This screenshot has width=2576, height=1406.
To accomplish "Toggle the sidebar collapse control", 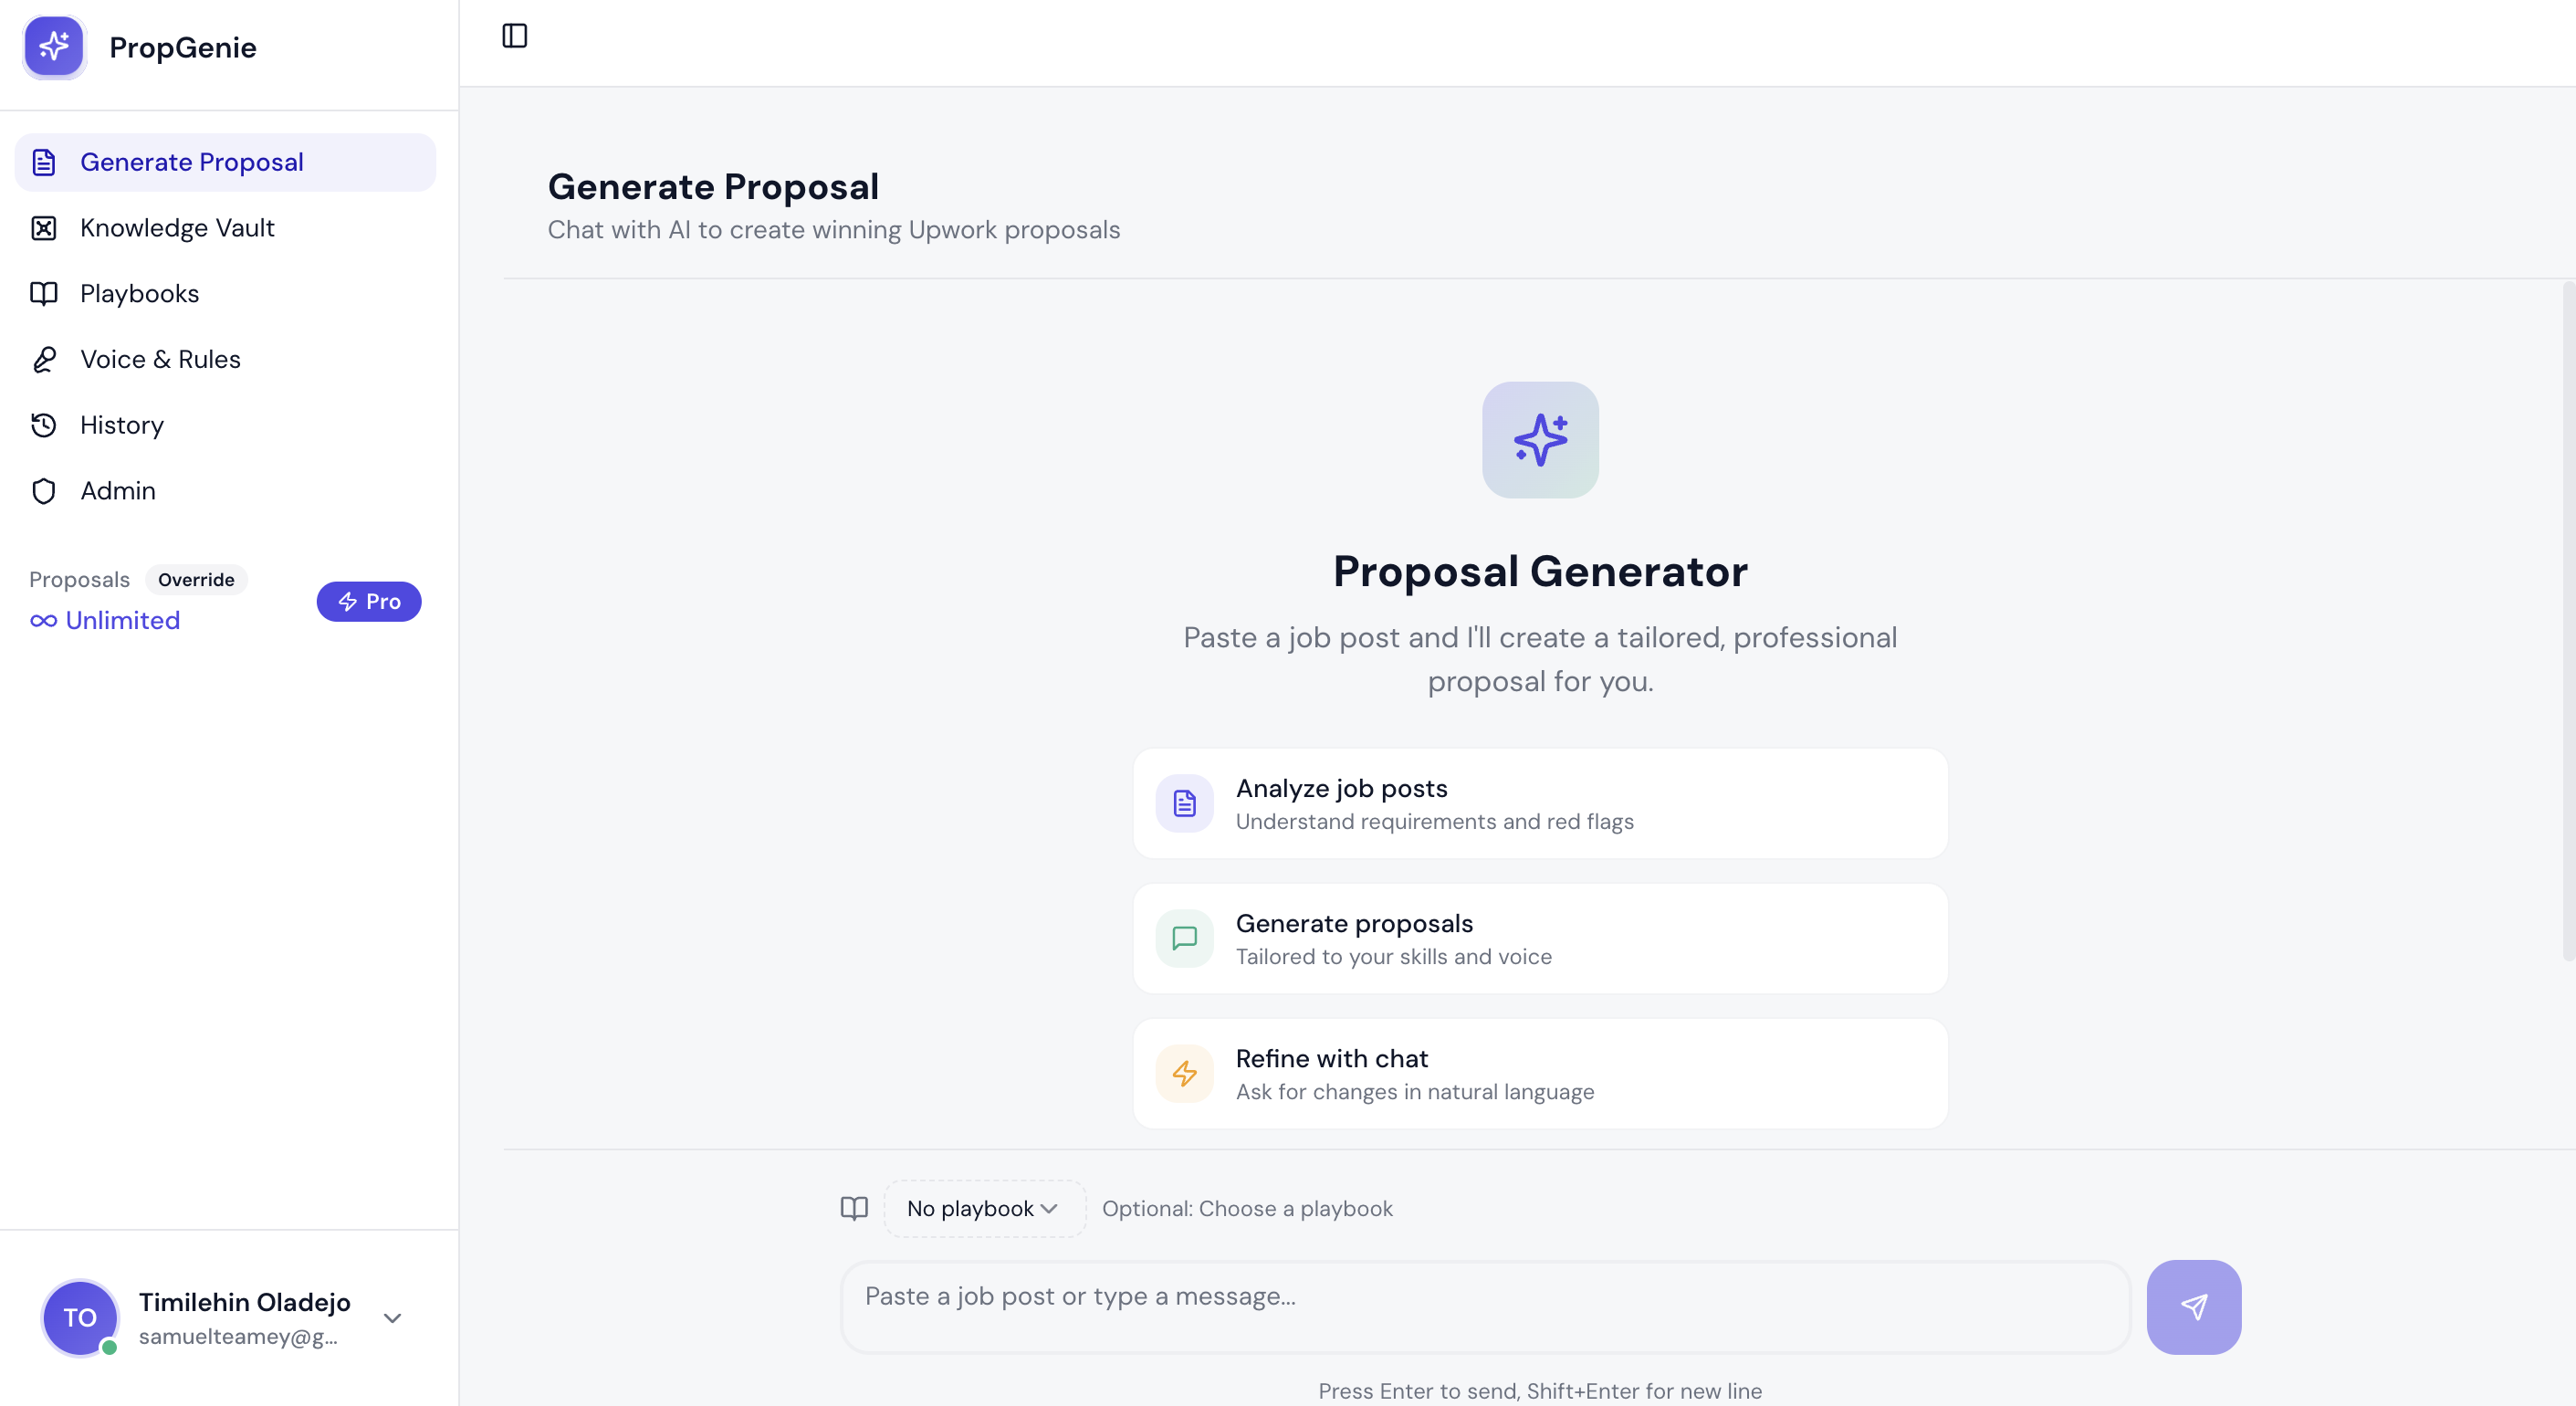I will (x=514, y=36).
